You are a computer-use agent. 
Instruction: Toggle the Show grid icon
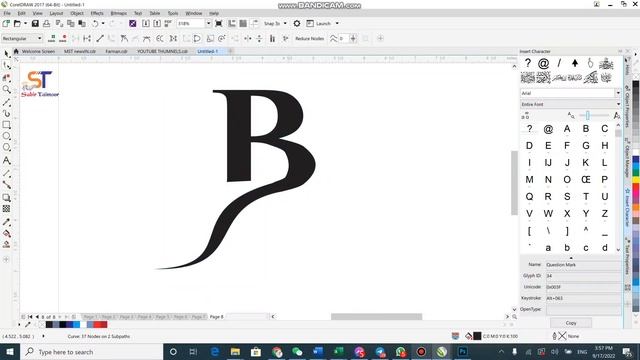click(243, 24)
